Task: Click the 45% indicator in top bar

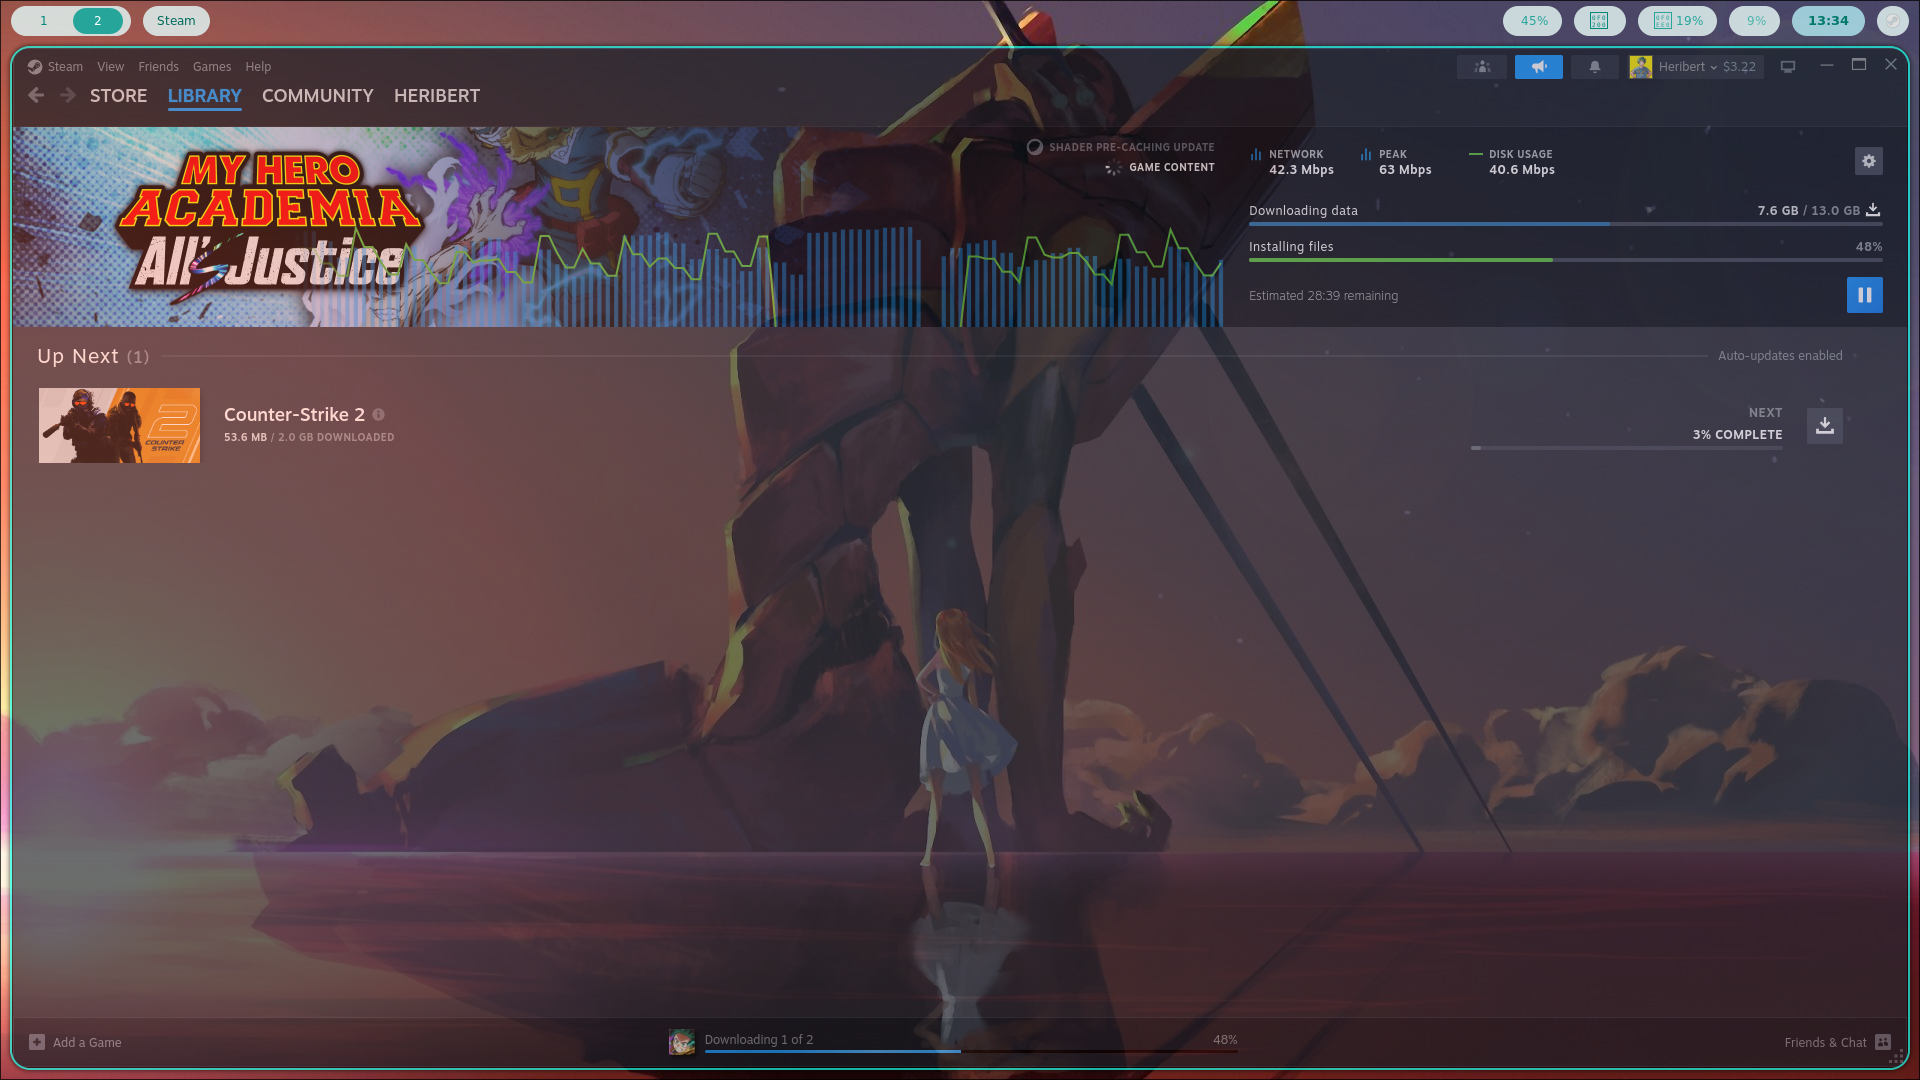Action: [1533, 21]
